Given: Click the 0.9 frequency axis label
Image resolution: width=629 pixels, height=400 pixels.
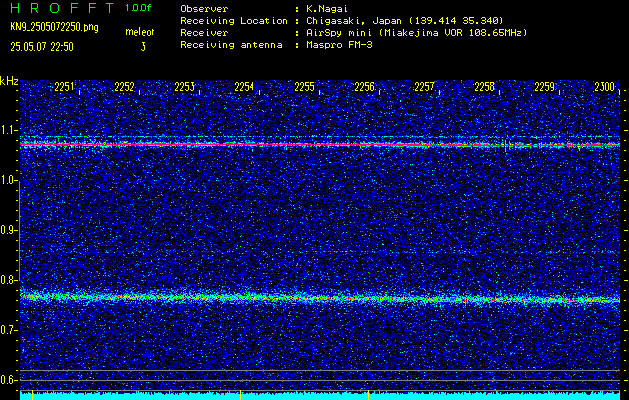Looking at the screenshot, I should coord(8,230).
